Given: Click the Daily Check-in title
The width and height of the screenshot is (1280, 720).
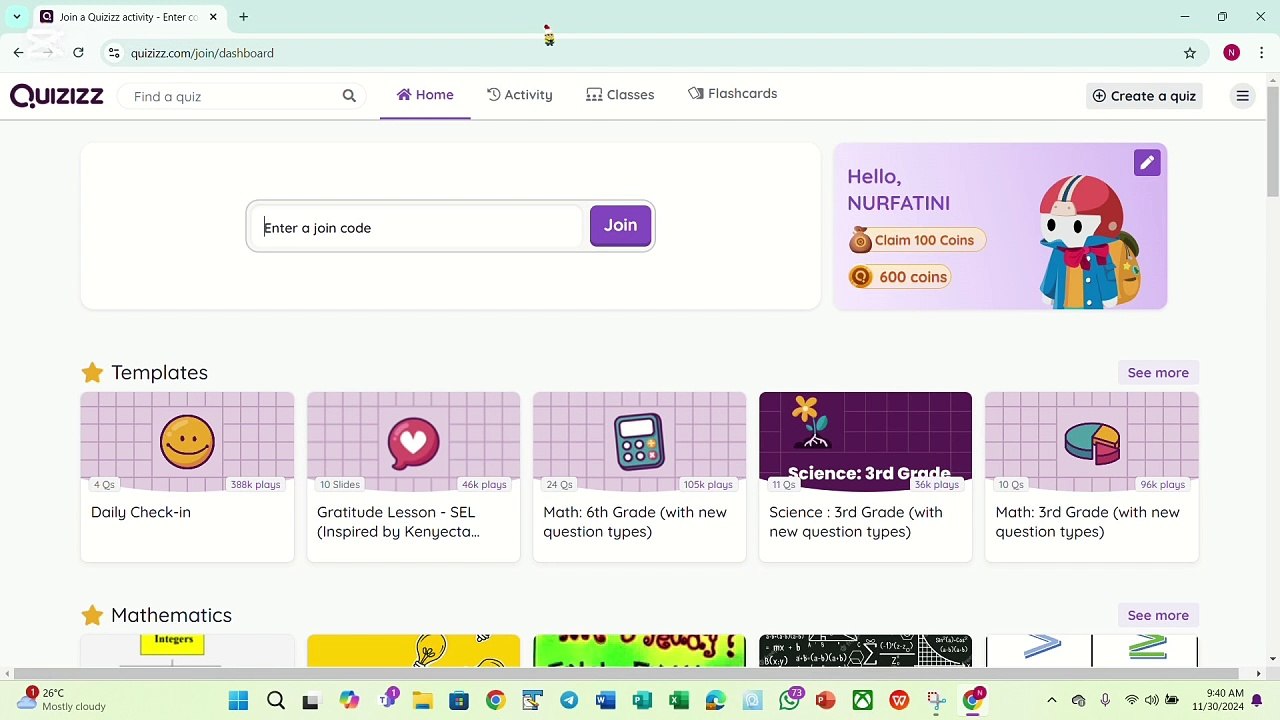Looking at the screenshot, I should click(x=141, y=512).
